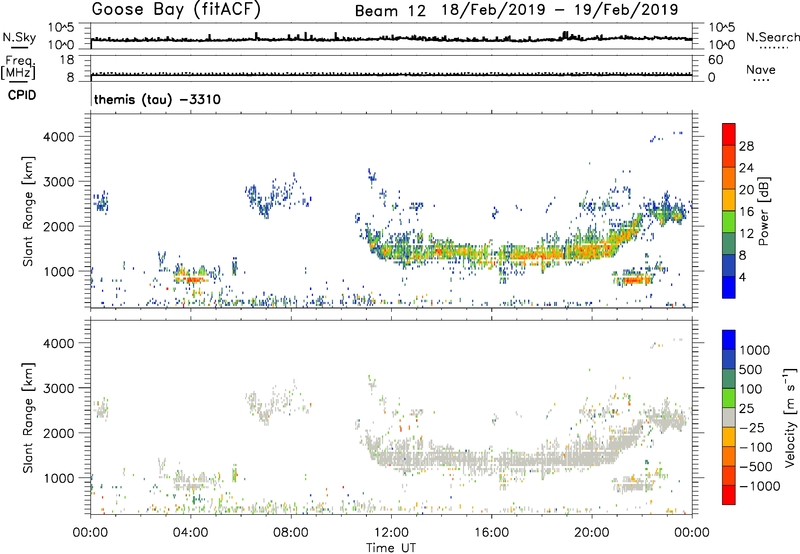Click the '4' label on the power color bar

pos(743,277)
